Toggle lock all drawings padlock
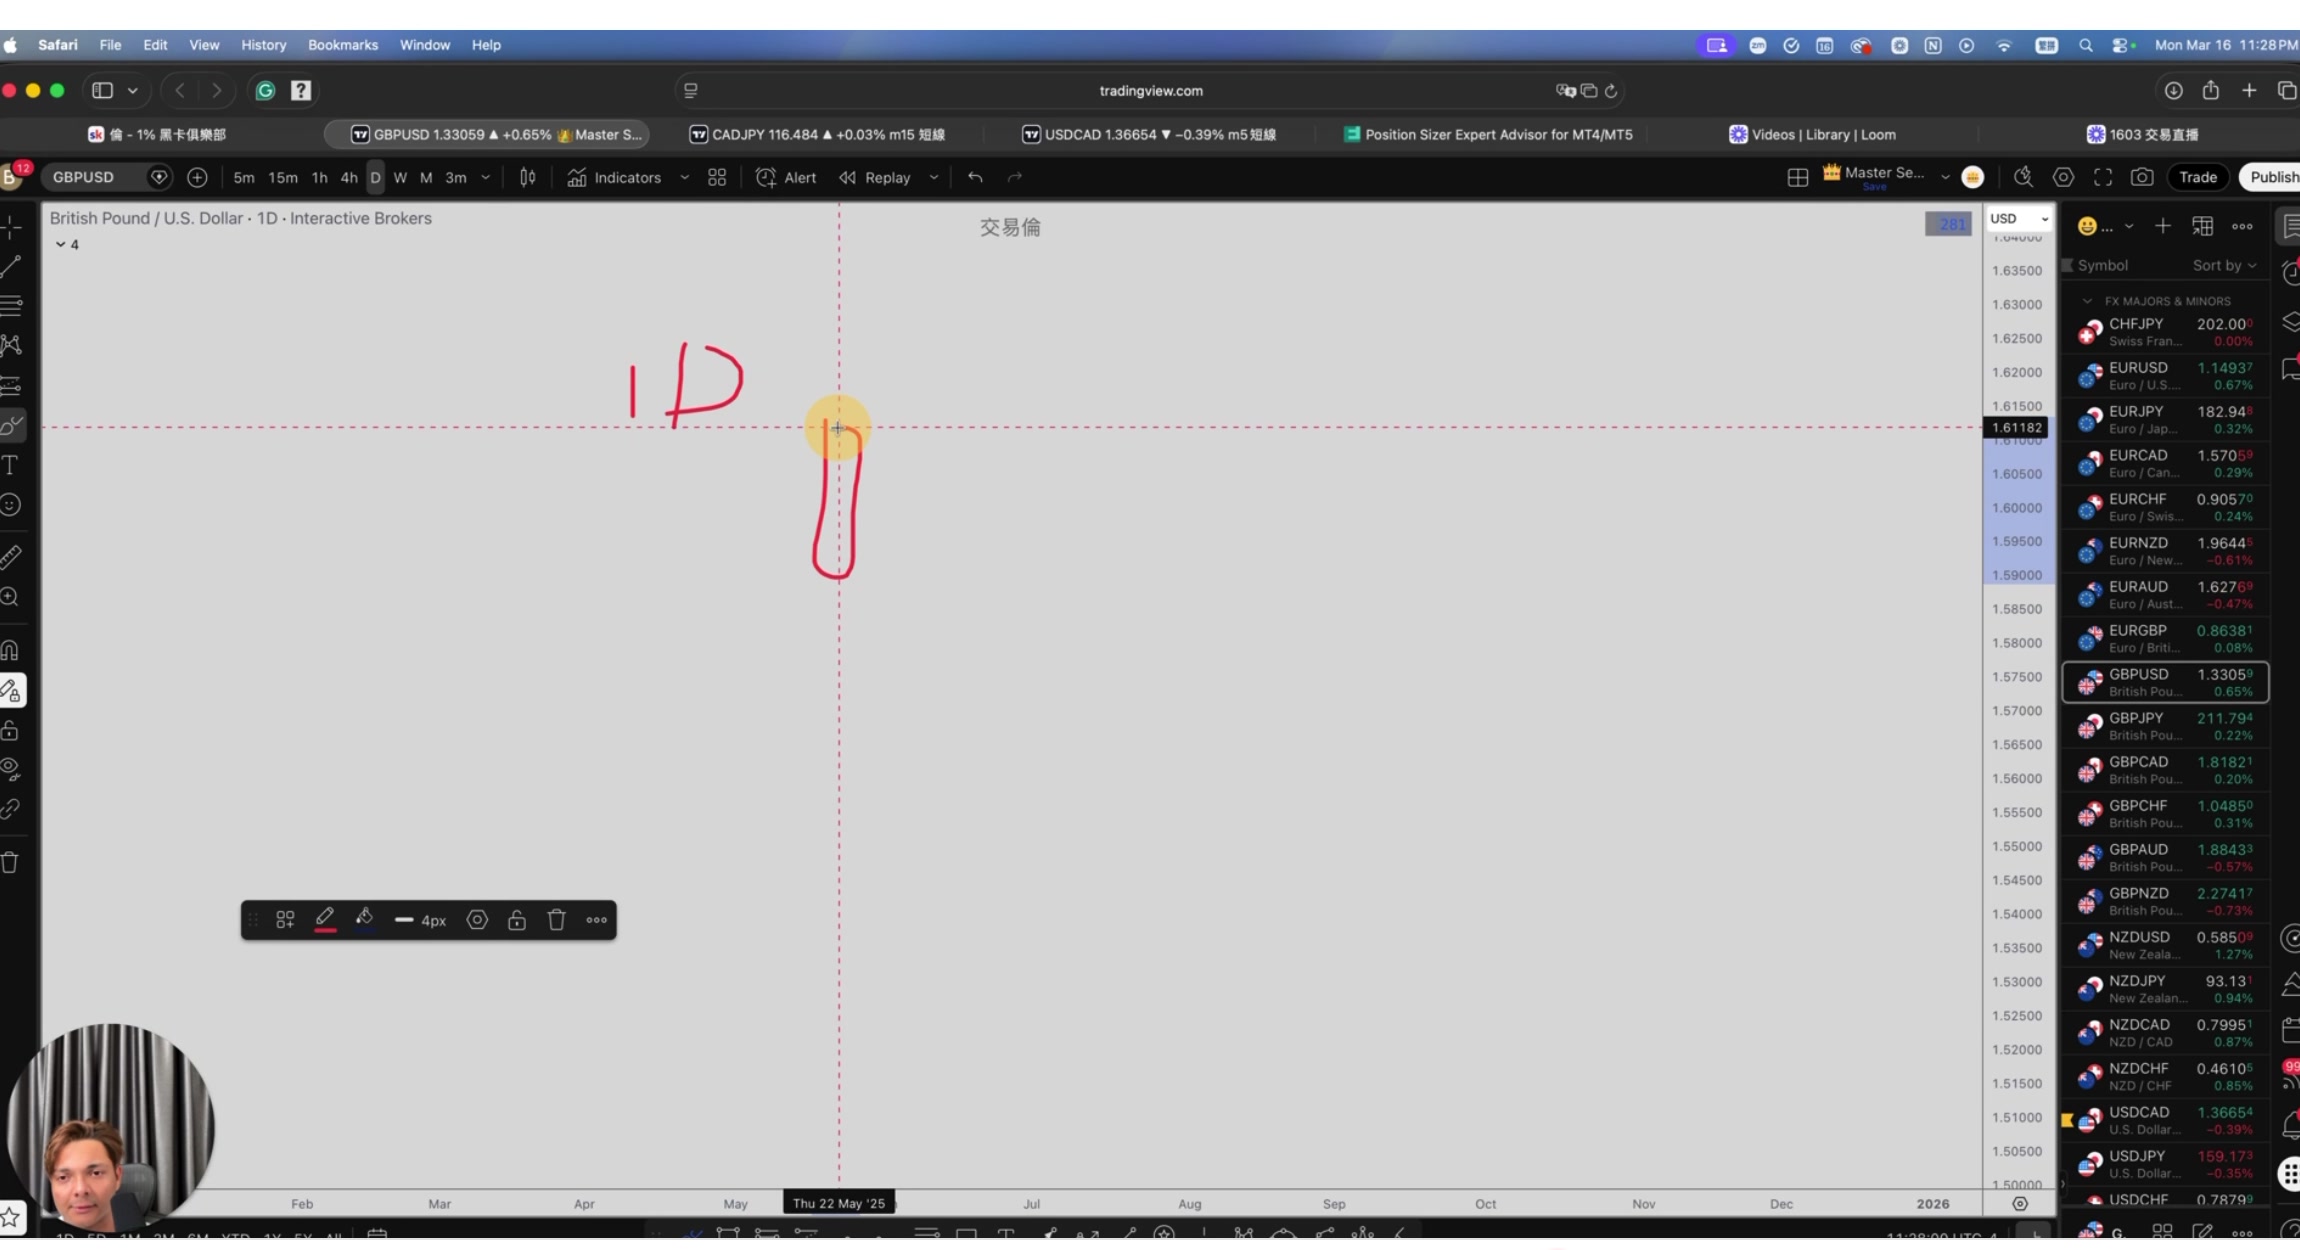The width and height of the screenshot is (2300, 1250). (11, 731)
